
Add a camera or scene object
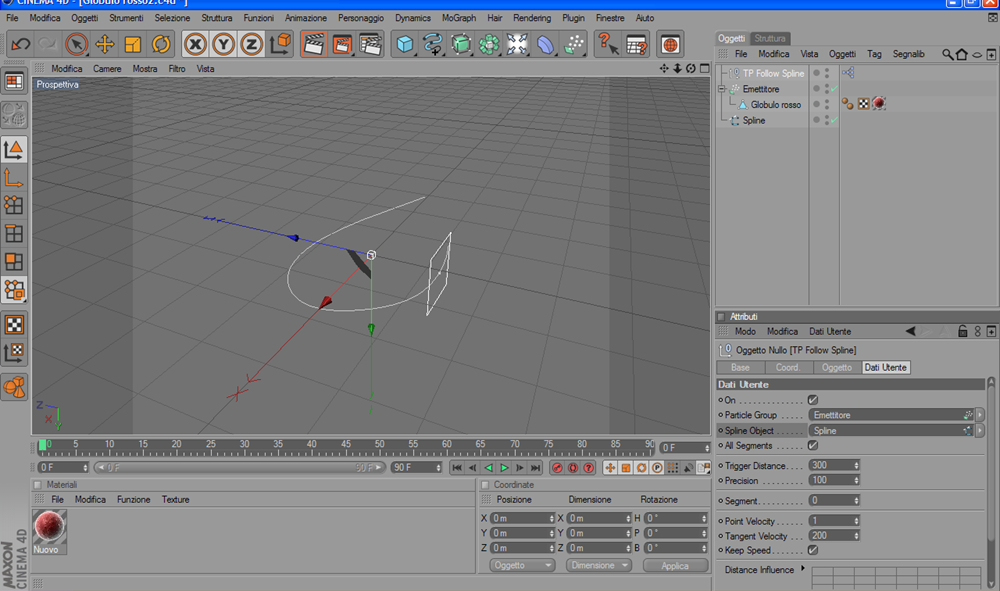click(x=517, y=44)
